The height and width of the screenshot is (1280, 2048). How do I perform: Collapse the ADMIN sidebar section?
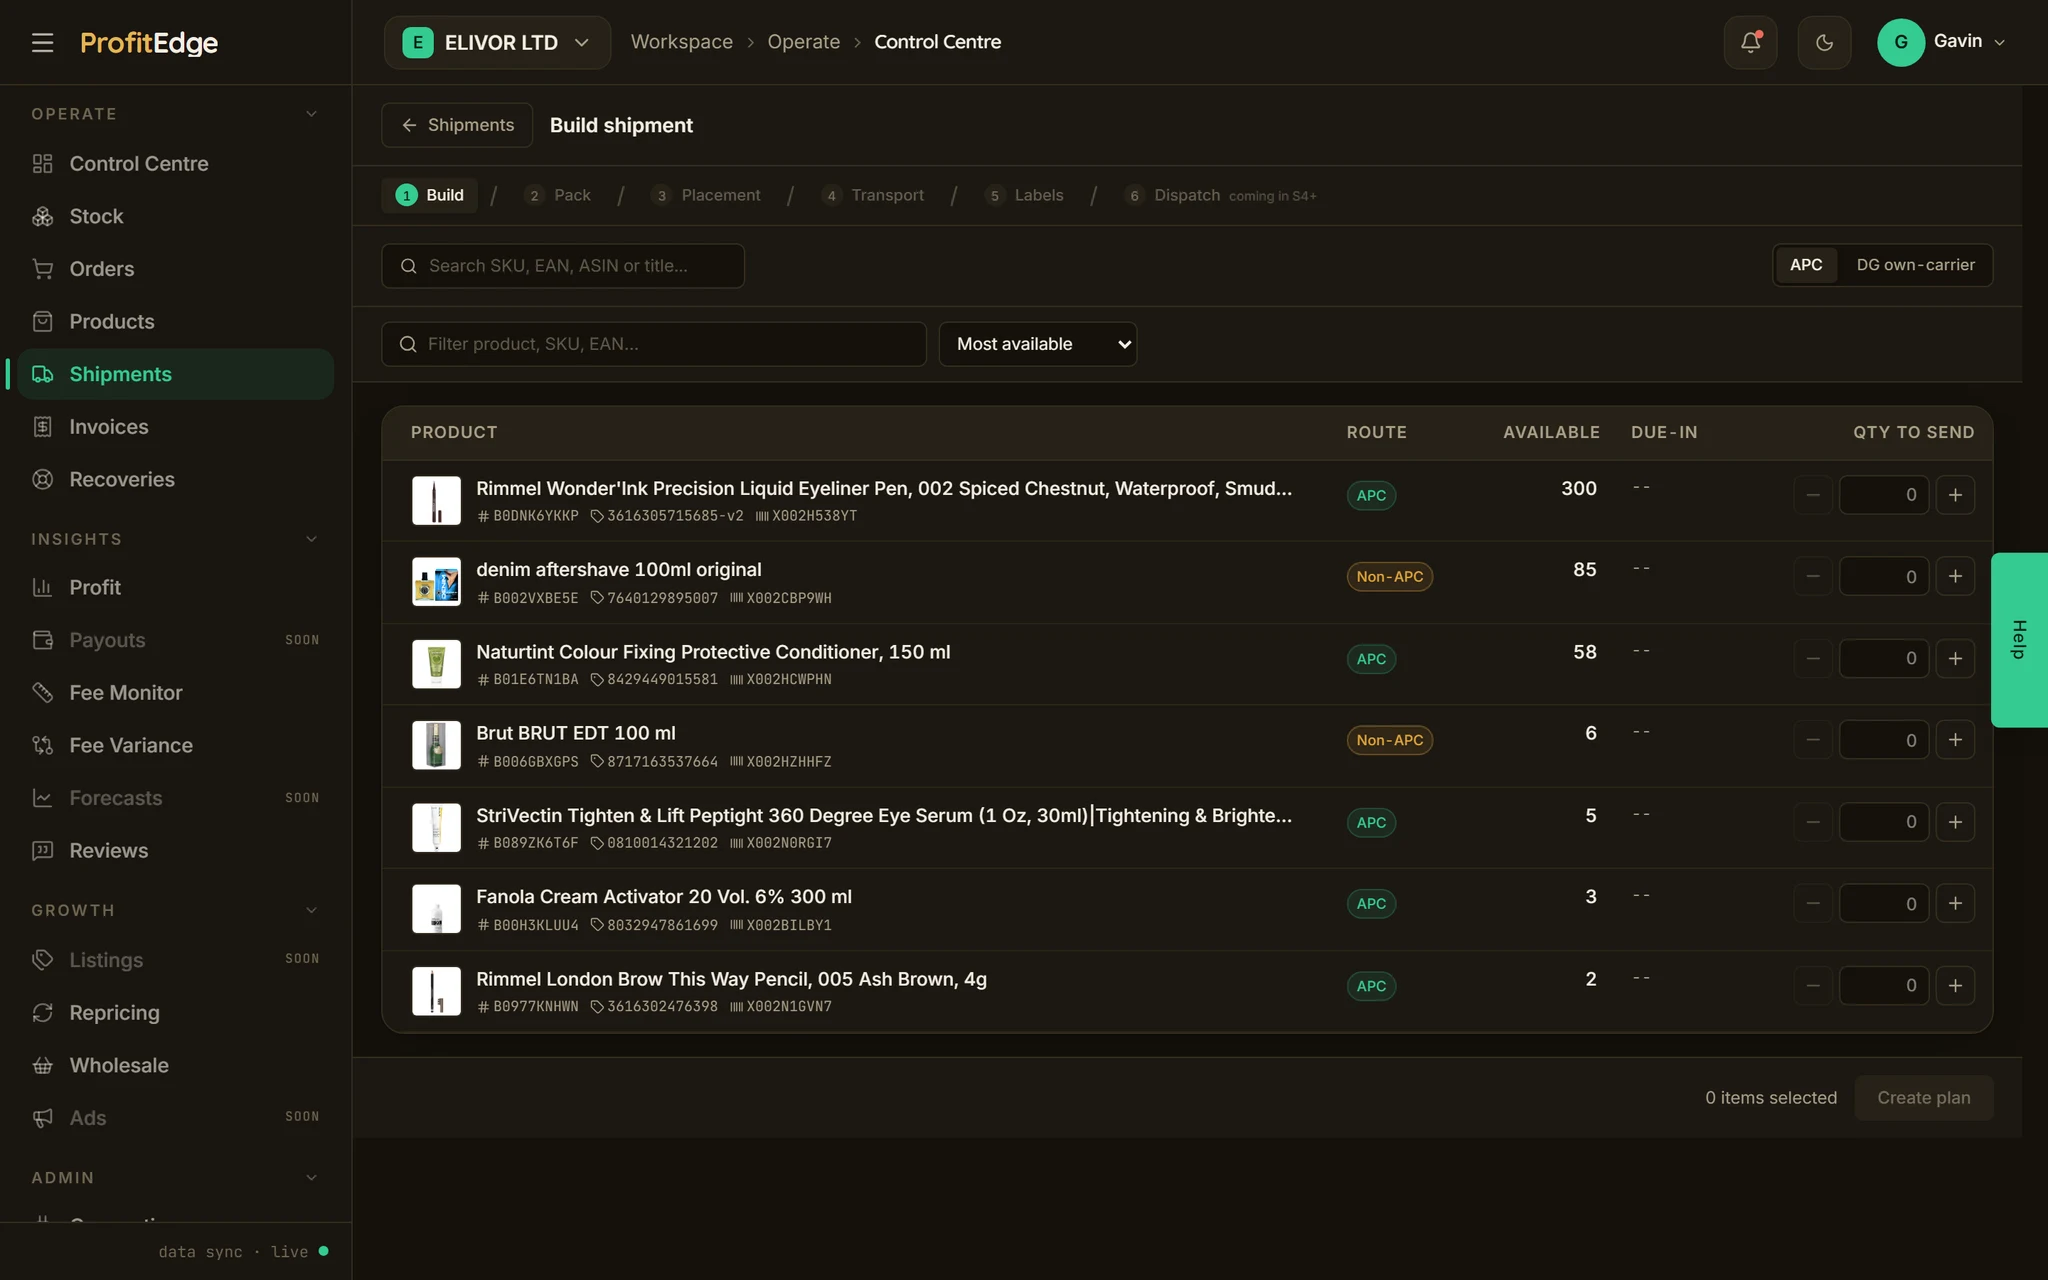[x=311, y=1178]
